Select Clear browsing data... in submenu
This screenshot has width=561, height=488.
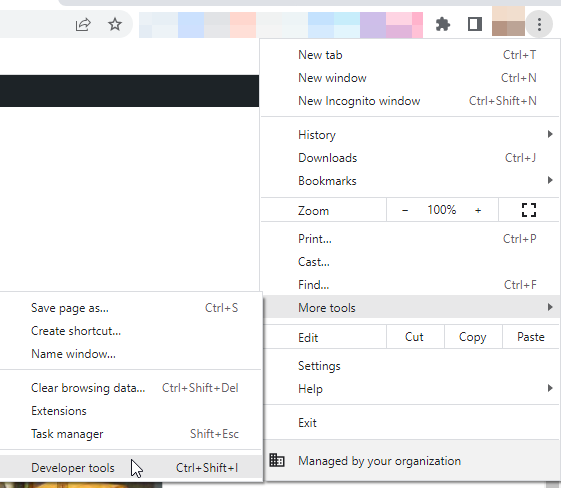(x=131, y=388)
